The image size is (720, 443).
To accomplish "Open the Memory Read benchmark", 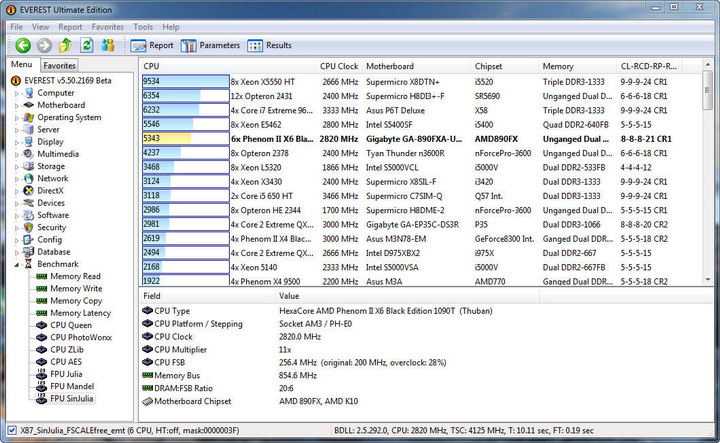I will 75,276.
